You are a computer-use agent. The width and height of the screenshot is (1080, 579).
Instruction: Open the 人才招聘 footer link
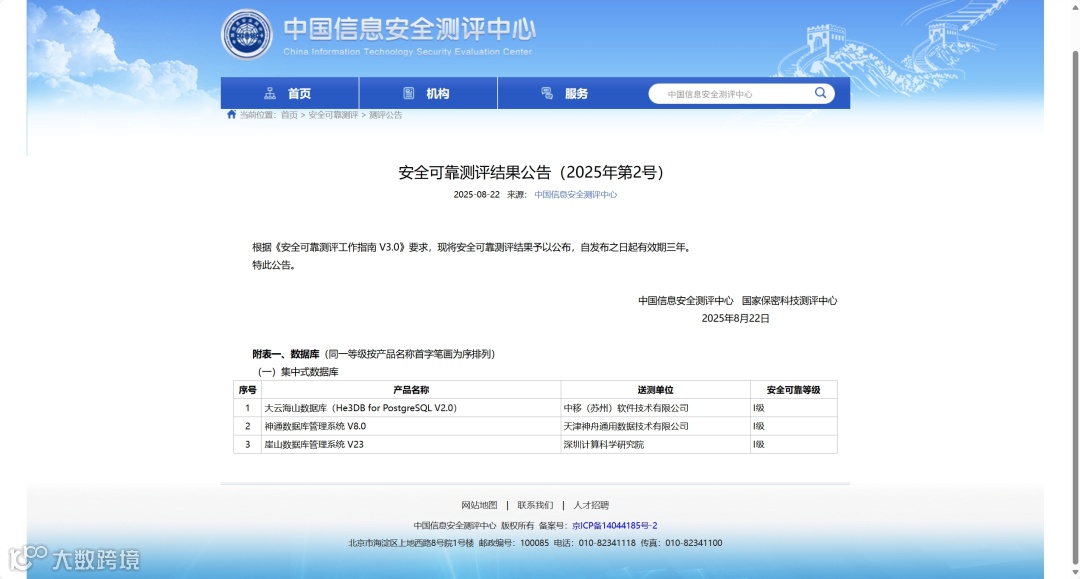(x=591, y=505)
